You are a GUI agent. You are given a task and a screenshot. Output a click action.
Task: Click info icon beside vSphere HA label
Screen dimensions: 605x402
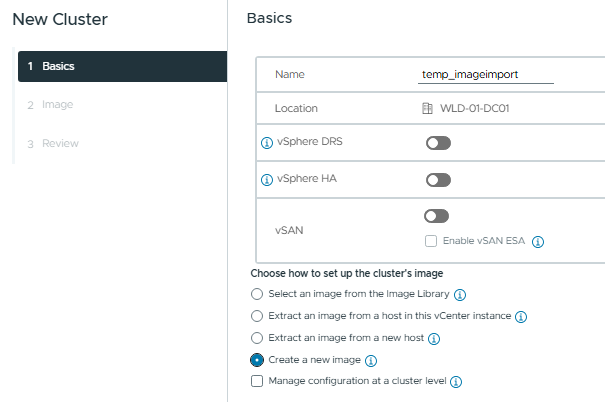(266, 181)
